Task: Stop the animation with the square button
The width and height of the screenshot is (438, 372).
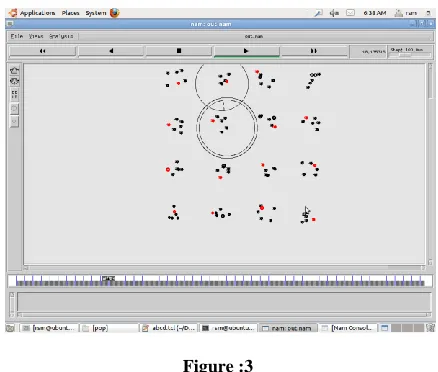Action: [179, 51]
